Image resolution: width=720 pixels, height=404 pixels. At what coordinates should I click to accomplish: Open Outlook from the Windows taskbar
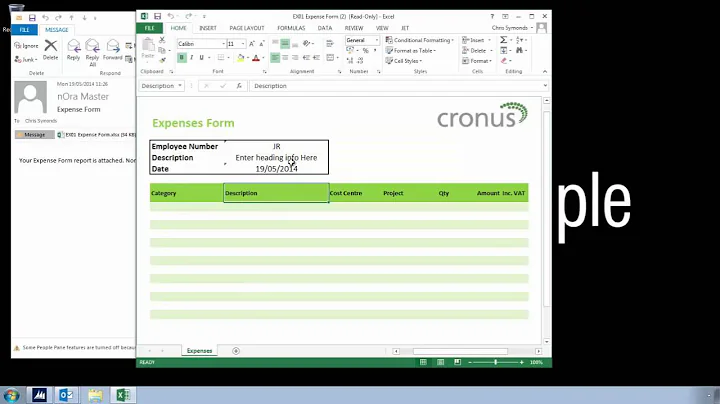coord(67,395)
